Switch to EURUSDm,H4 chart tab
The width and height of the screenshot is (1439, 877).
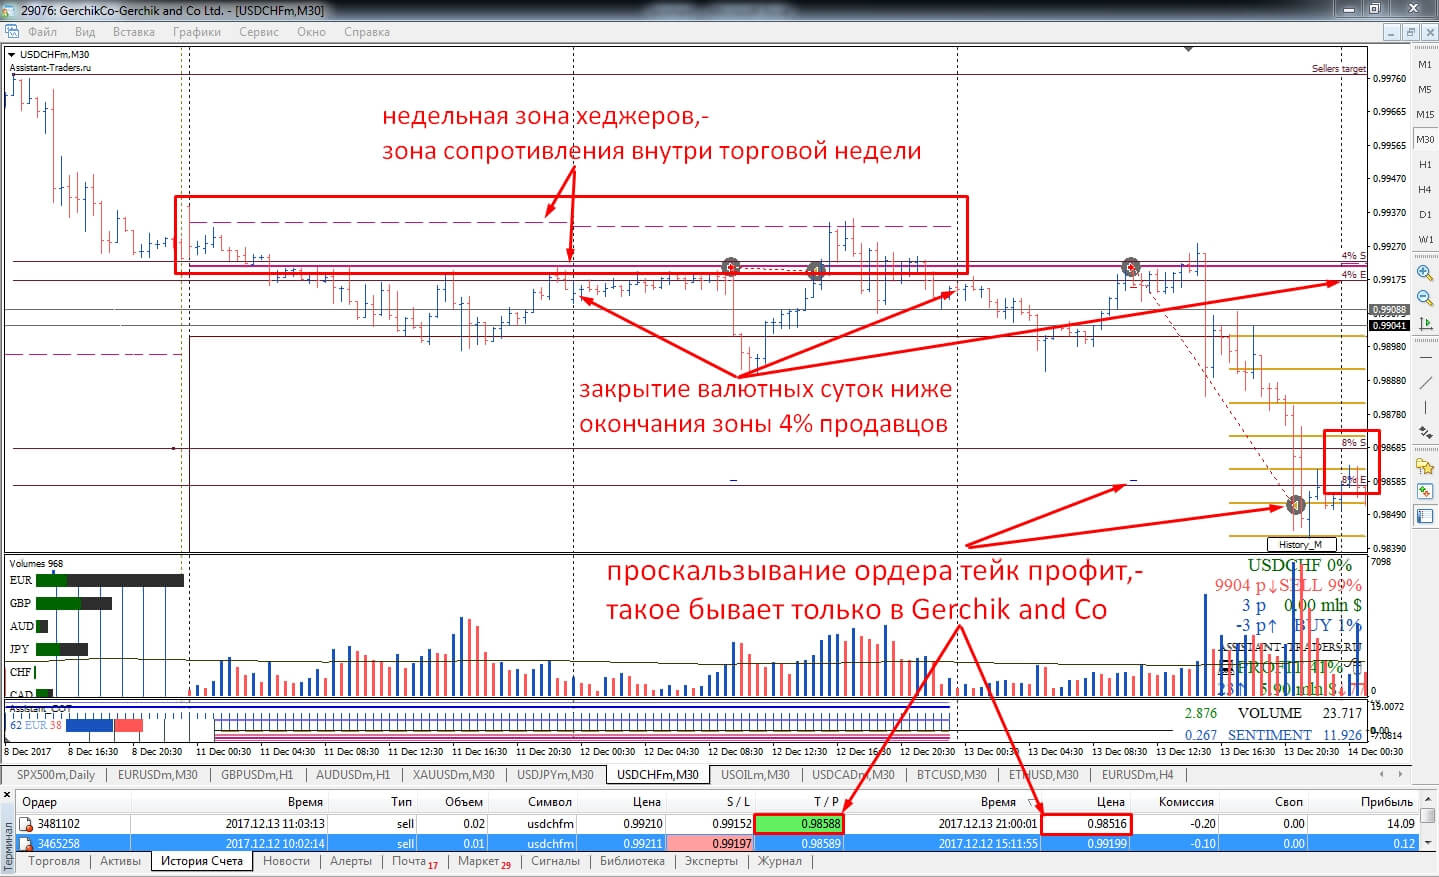(x=1138, y=775)
